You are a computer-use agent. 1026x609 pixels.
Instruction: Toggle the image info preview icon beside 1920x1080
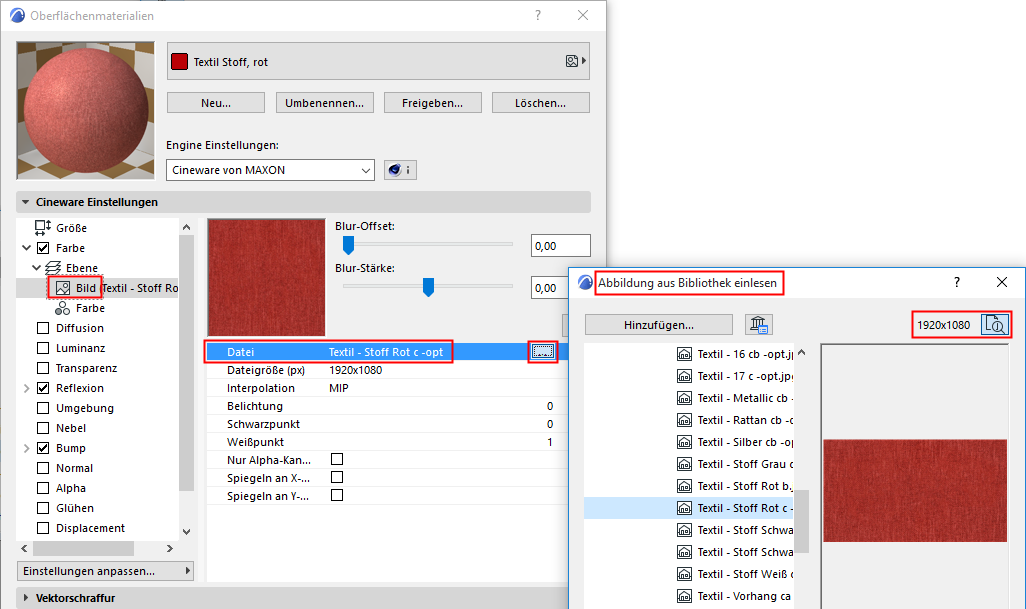995,324
